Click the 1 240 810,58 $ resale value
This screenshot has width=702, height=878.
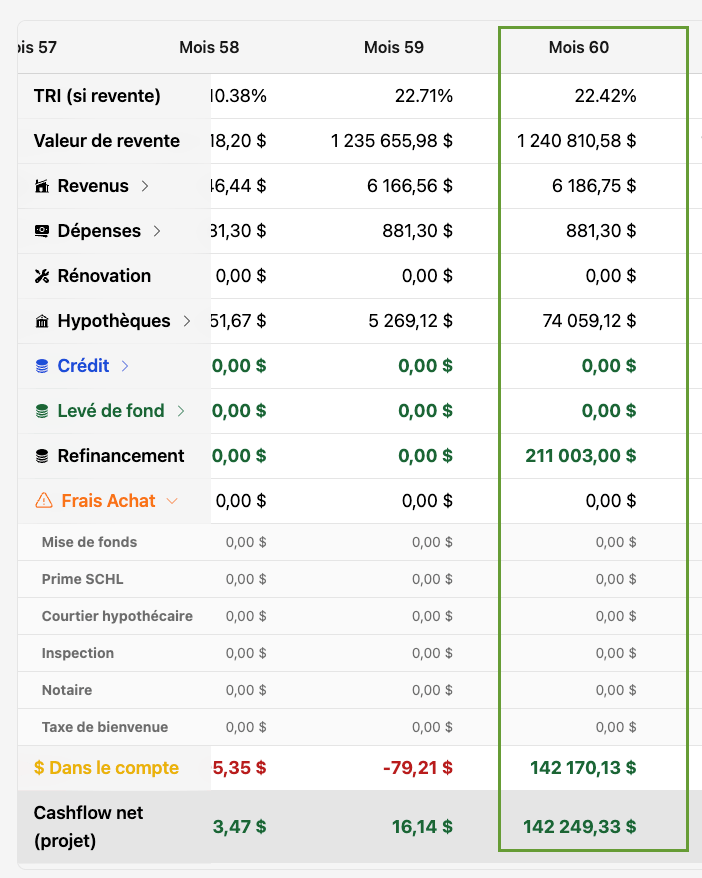point(576,141)
